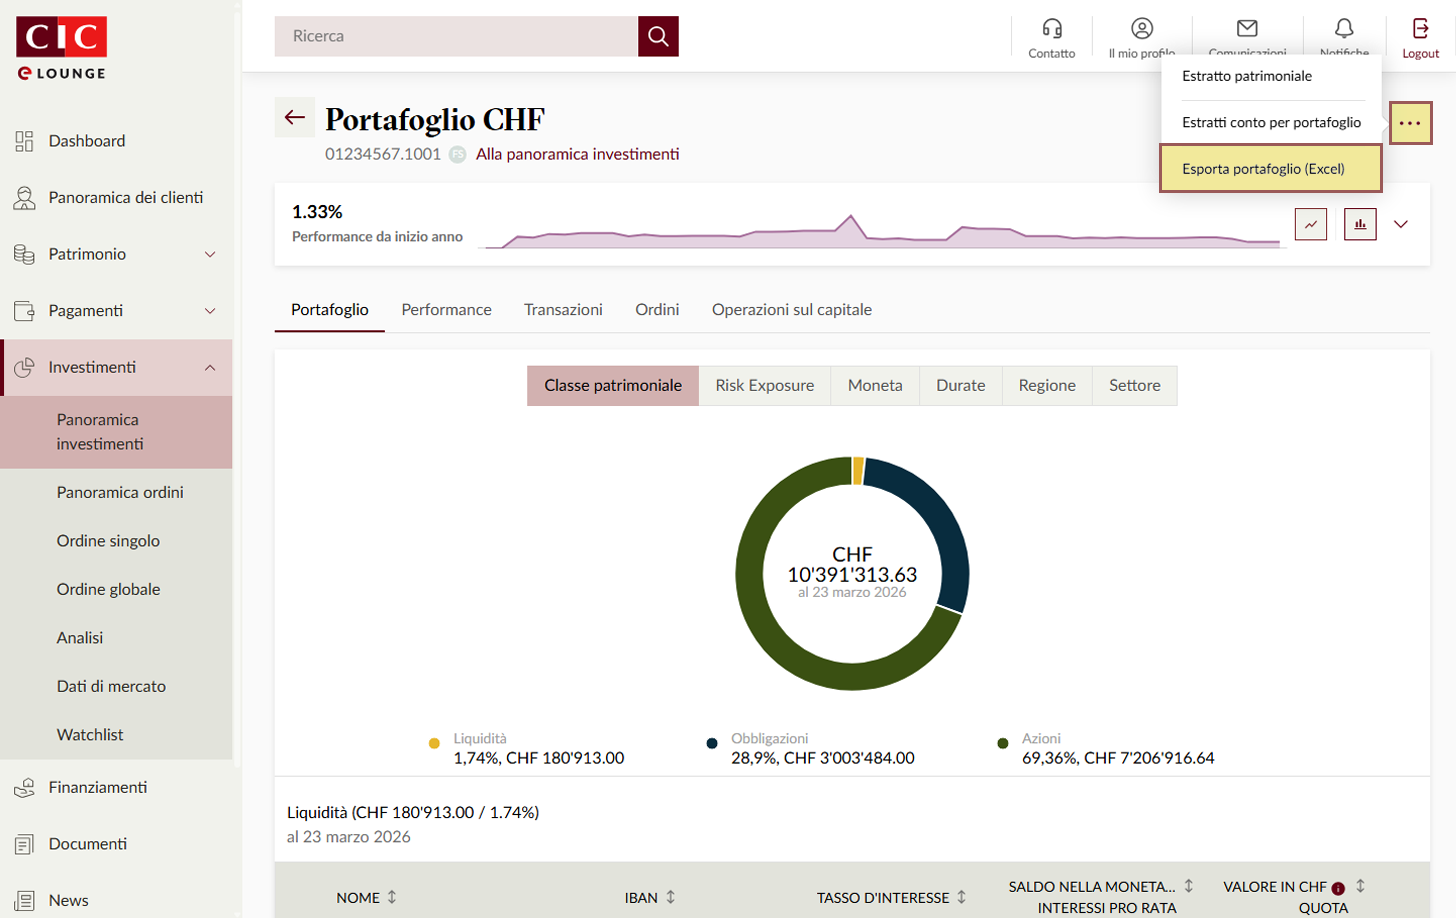Click the back arrow beside Portafoglio CHF
1456x918 pixels.
(294, 118)
